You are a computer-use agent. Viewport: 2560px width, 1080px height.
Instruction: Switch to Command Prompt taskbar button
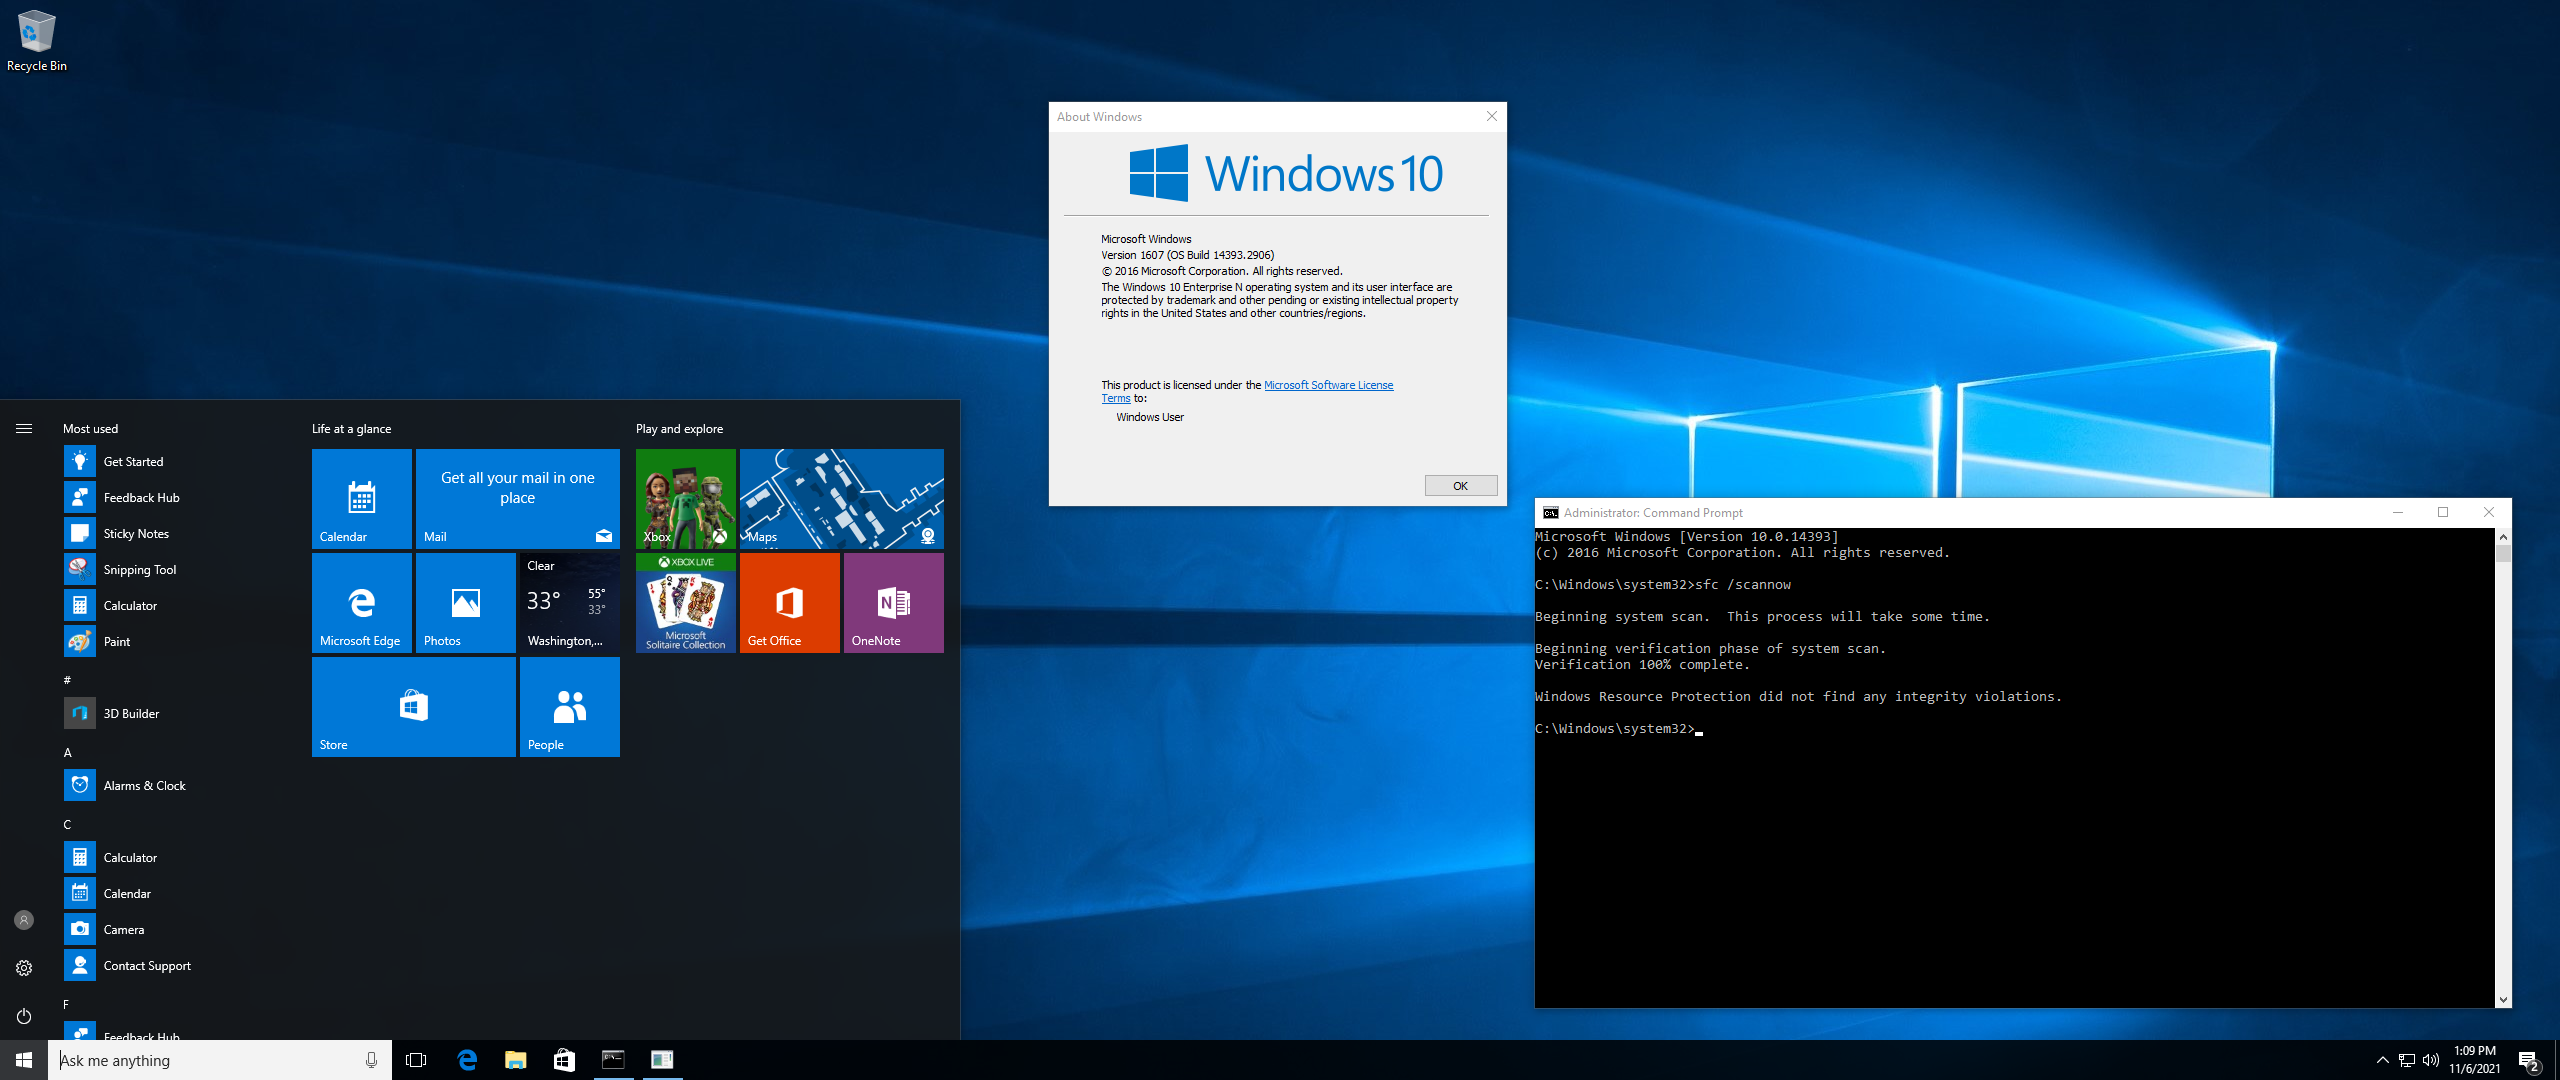point(613,1060)
